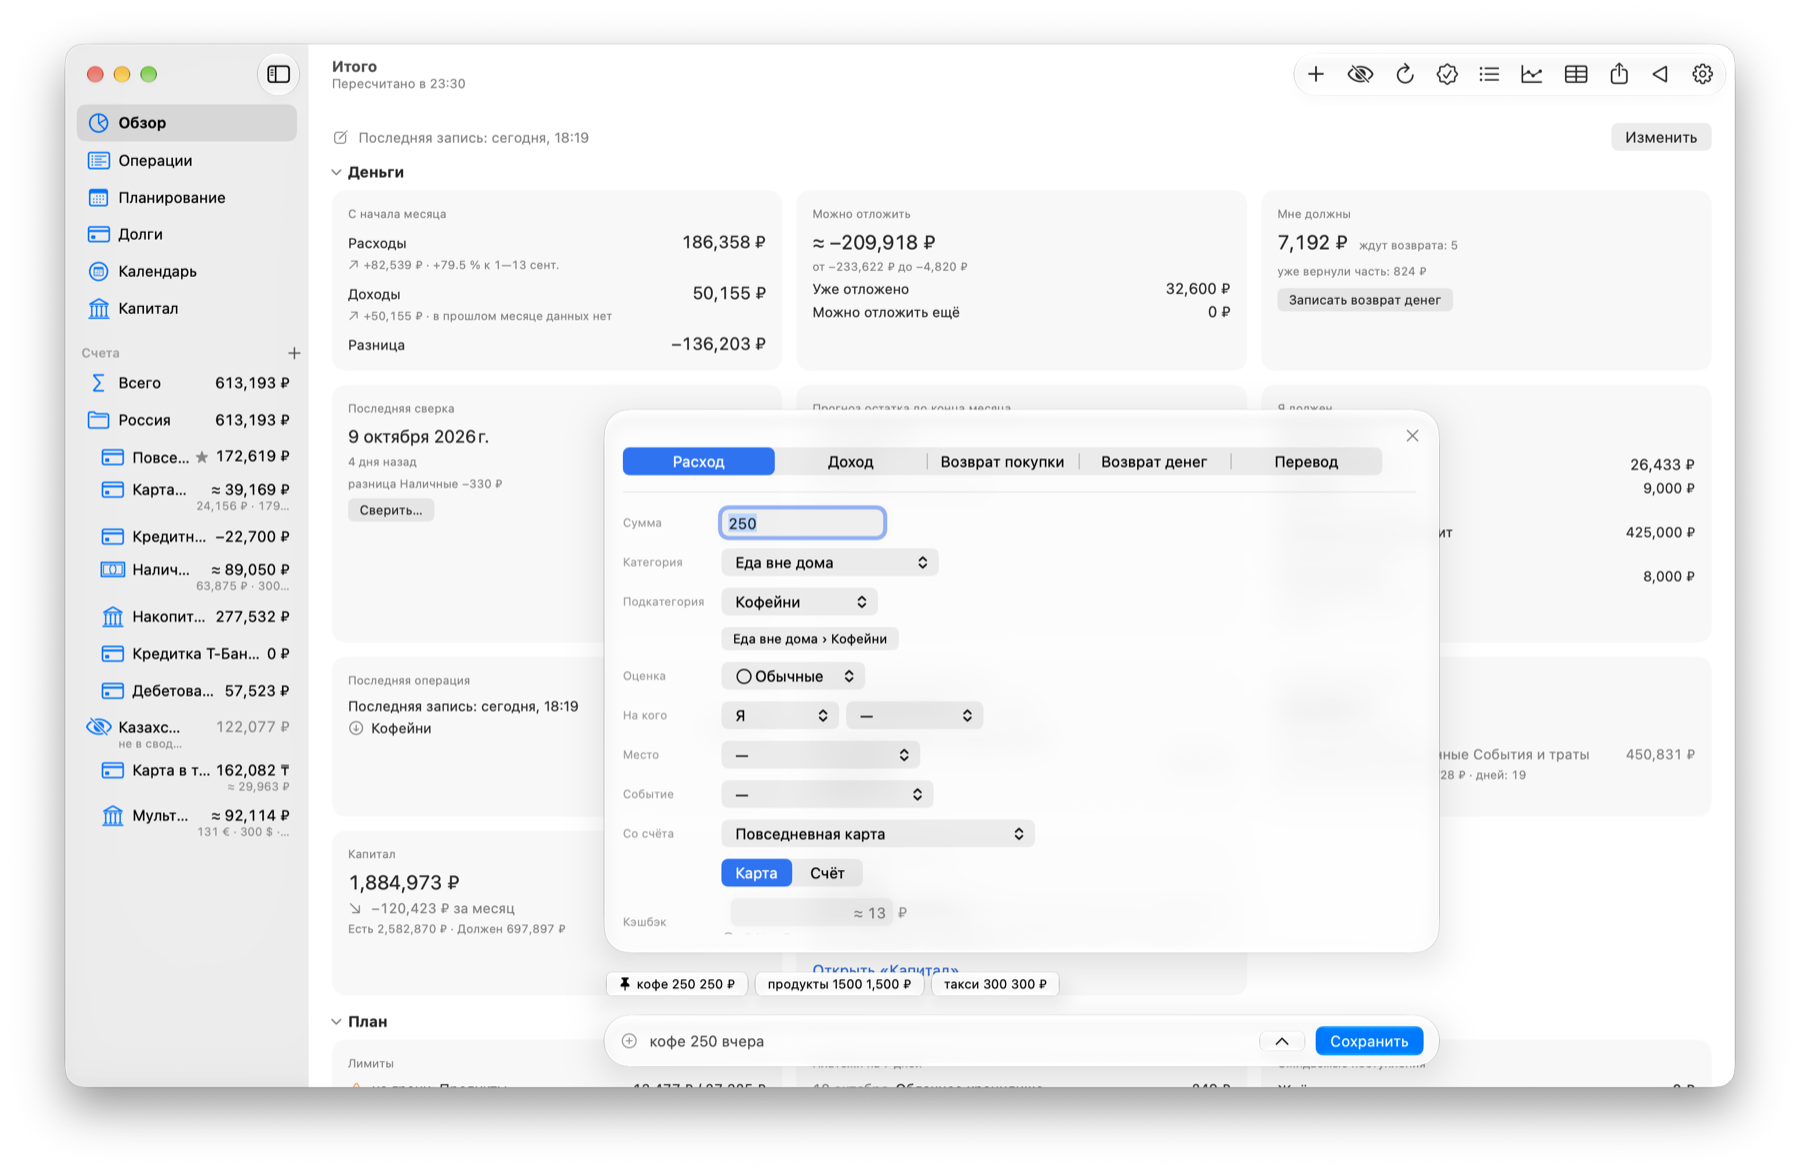The height and width of the screenshot is (1173, 1800).
Task: Collapse the Деньги section chevron
Action: 337,172
